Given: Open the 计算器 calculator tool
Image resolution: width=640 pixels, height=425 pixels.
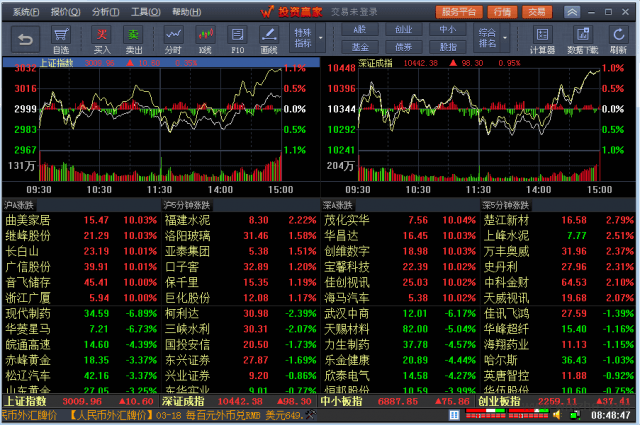Looking at the screenshot, I should (x=542, y=40).
